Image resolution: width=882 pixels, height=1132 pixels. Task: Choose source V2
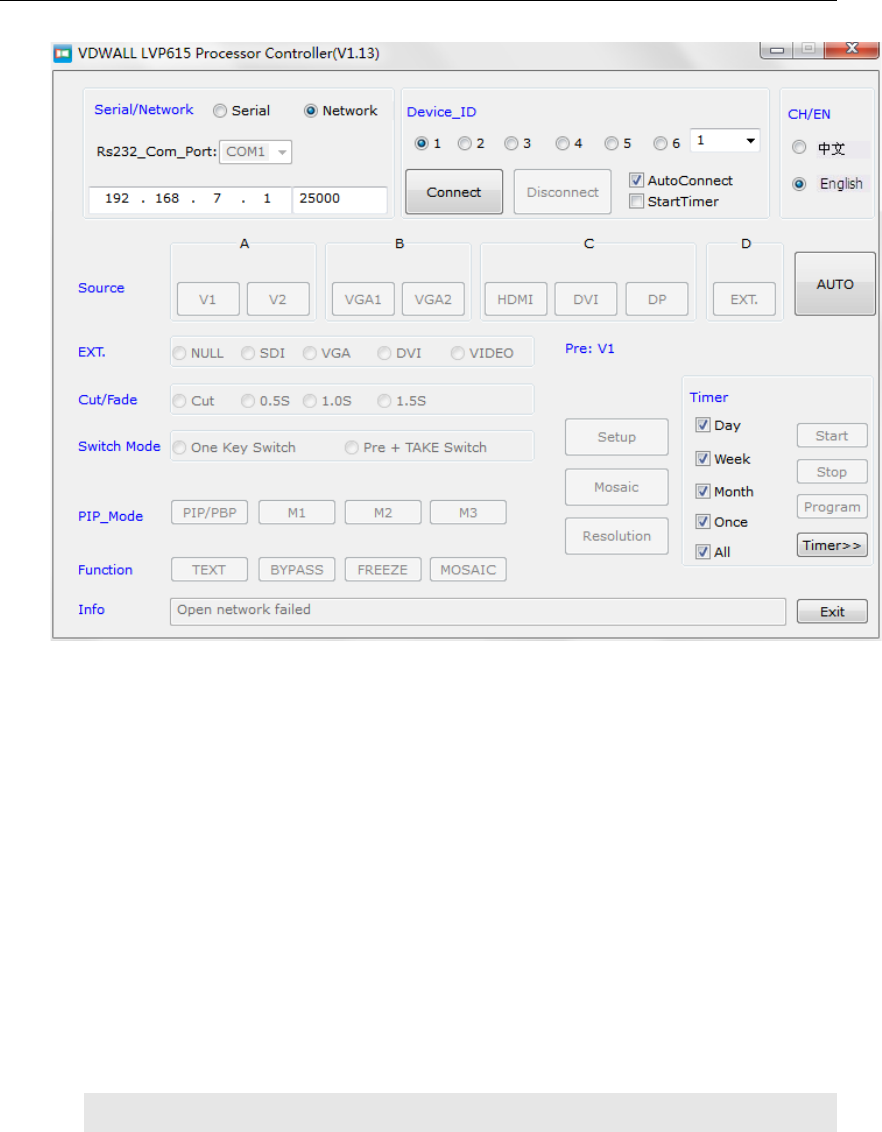click(x=278, y=300)
